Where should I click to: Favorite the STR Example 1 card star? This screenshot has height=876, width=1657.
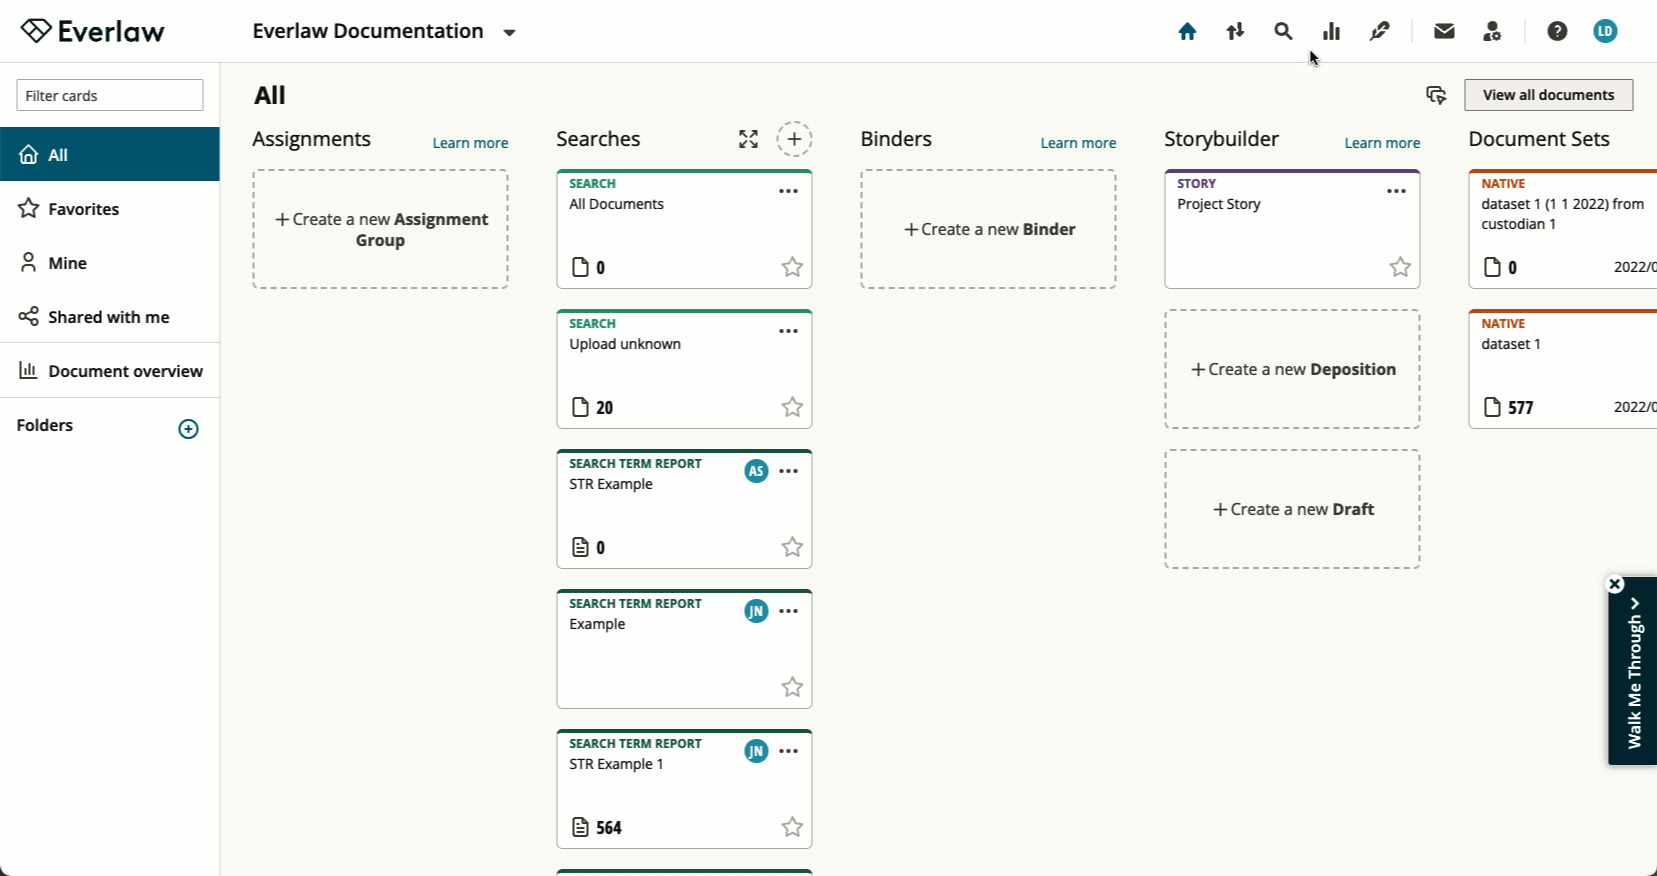click(792, 827)
